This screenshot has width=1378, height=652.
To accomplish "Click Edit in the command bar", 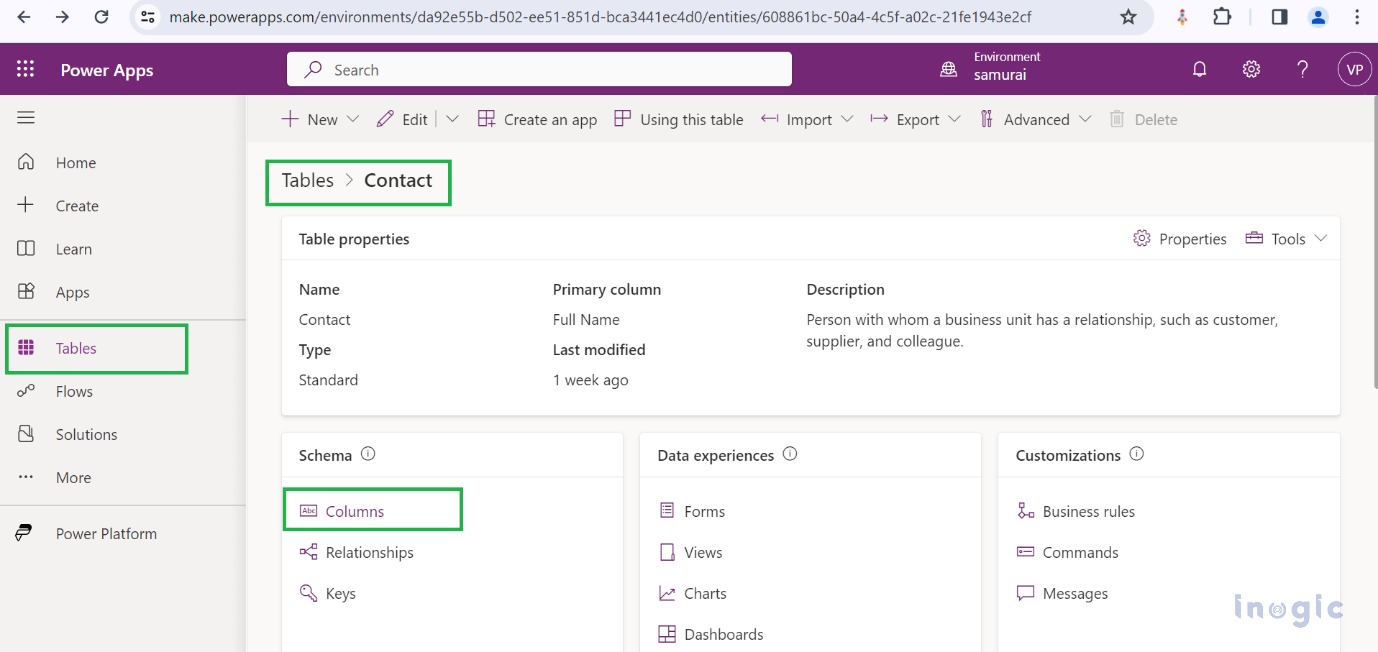I will click(402, 119).
